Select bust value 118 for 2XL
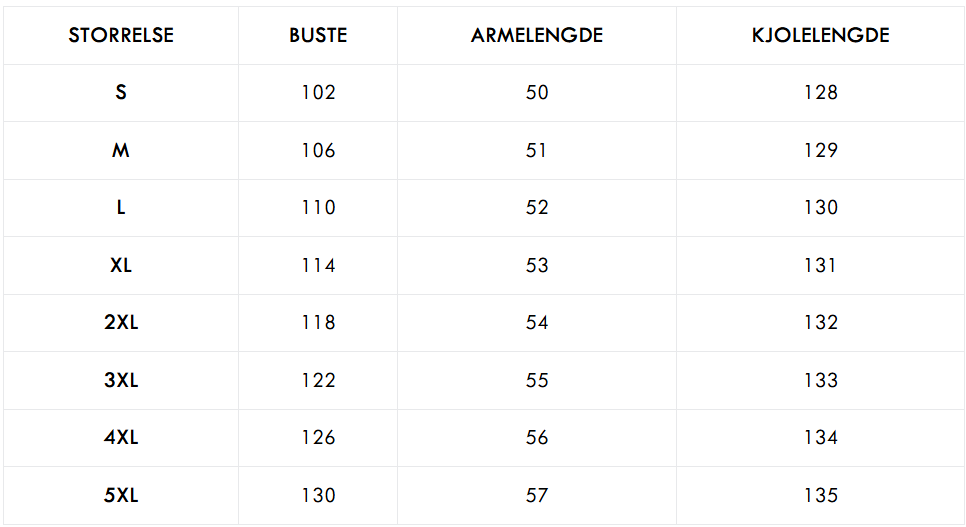 pos(318,322)
